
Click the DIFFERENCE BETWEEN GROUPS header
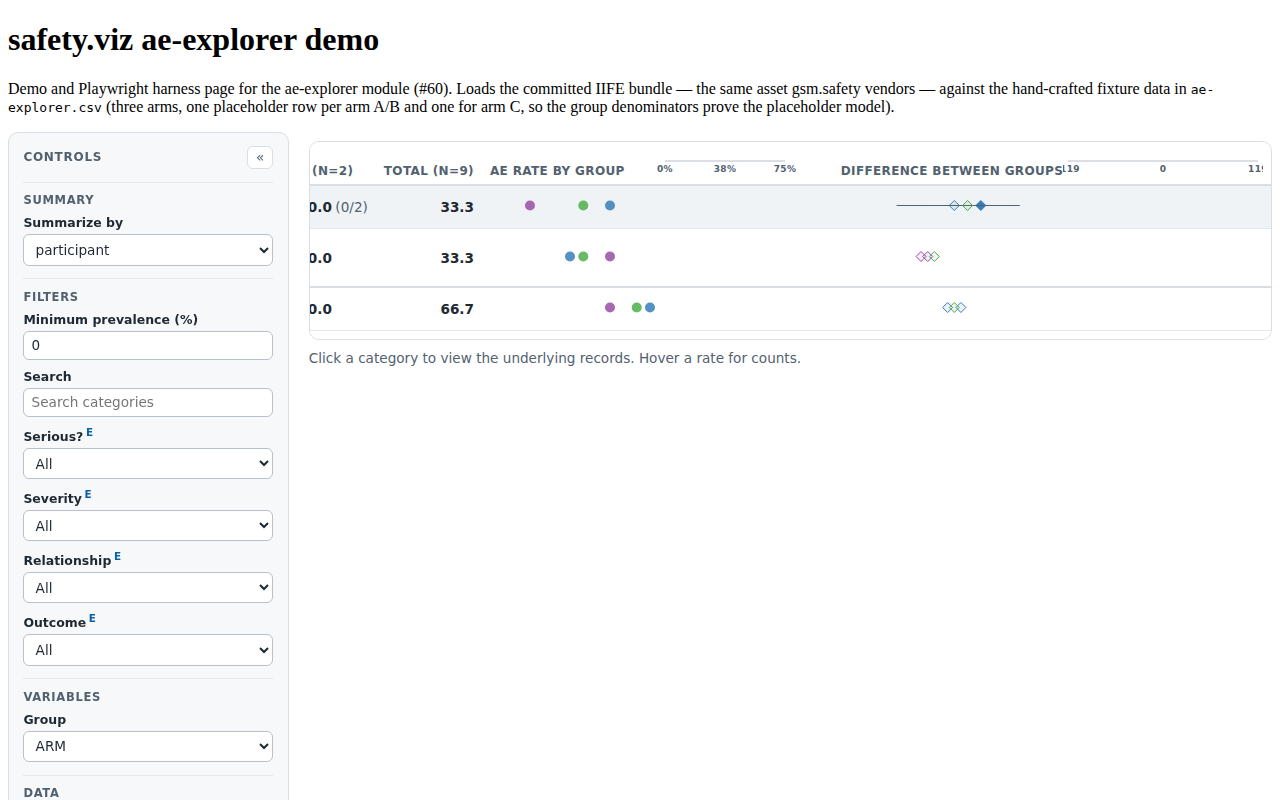point(951,170)
